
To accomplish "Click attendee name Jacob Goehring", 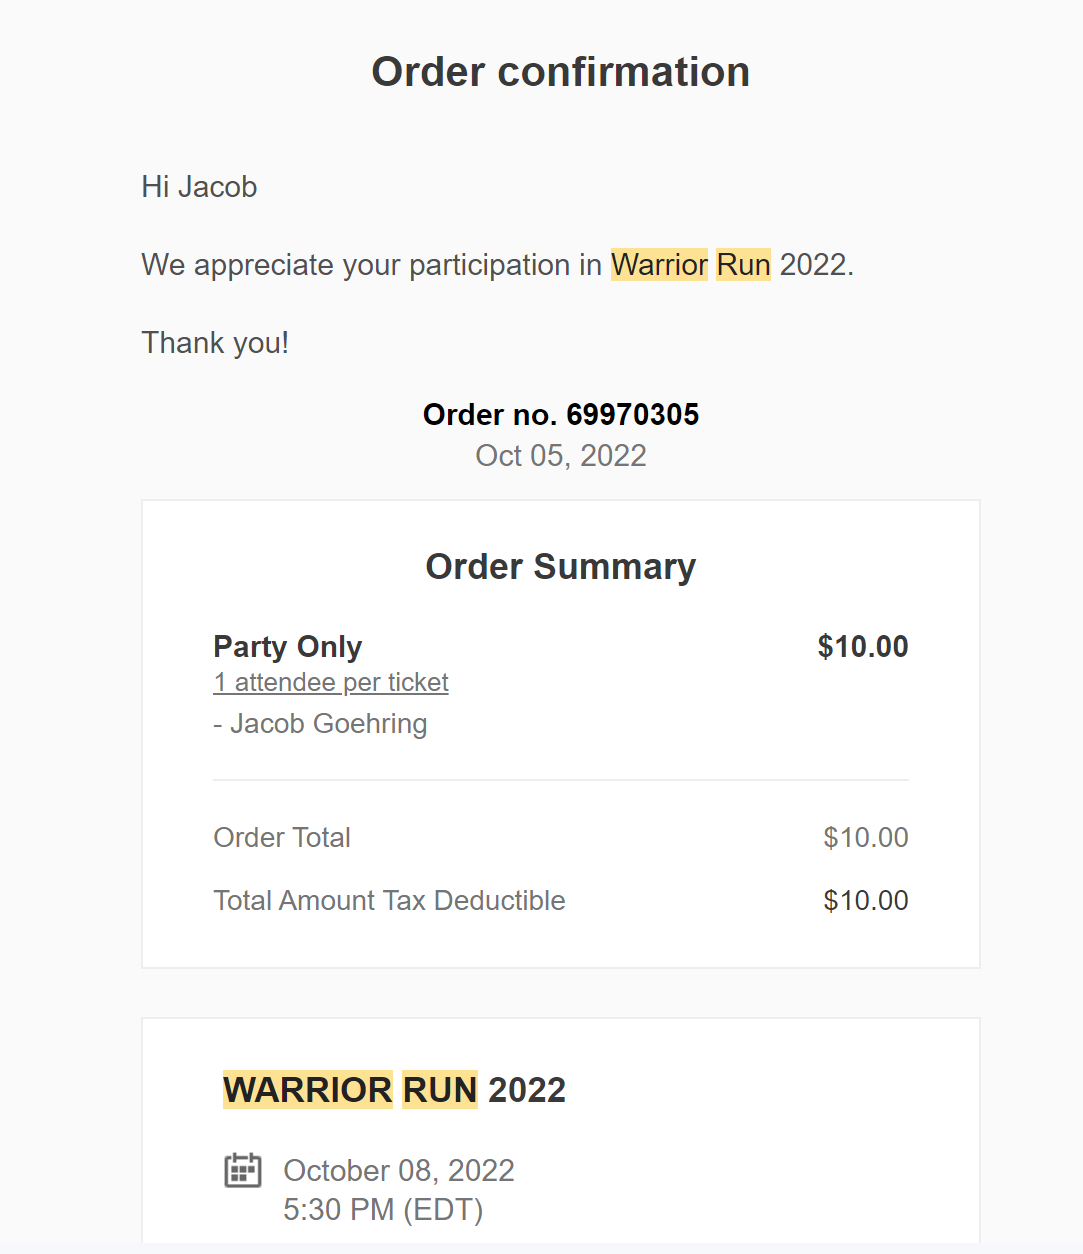I will pos(328,724).
